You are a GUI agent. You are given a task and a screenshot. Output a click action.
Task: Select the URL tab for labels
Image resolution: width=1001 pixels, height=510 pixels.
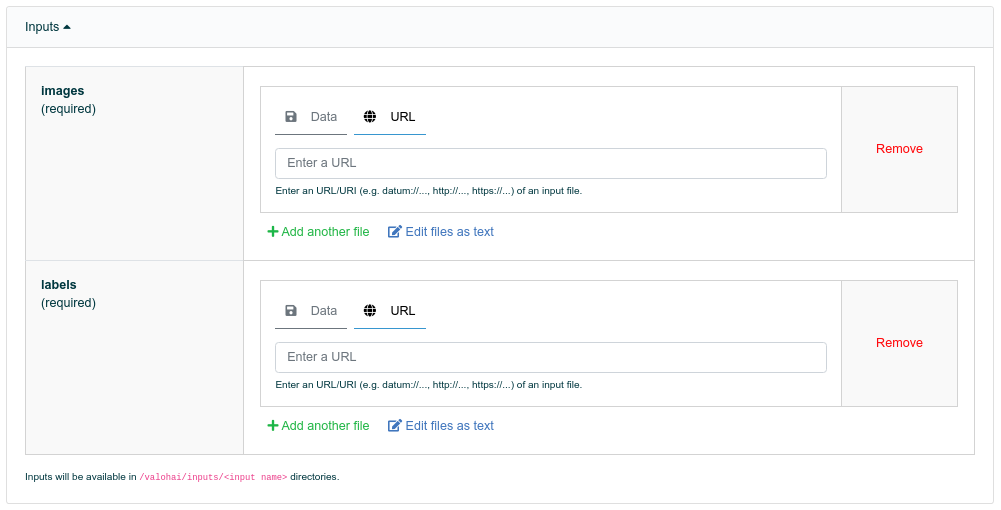(390, 311)
